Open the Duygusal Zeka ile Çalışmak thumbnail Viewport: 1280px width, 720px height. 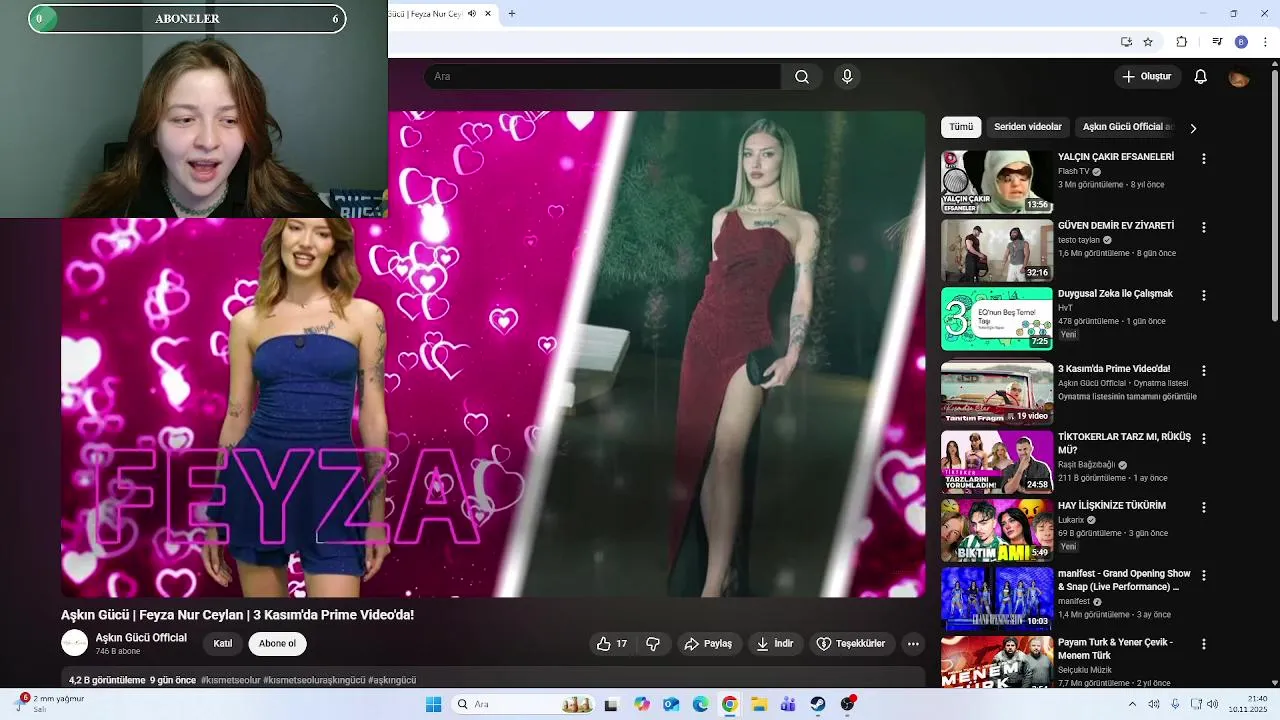[x=997, y=319]
